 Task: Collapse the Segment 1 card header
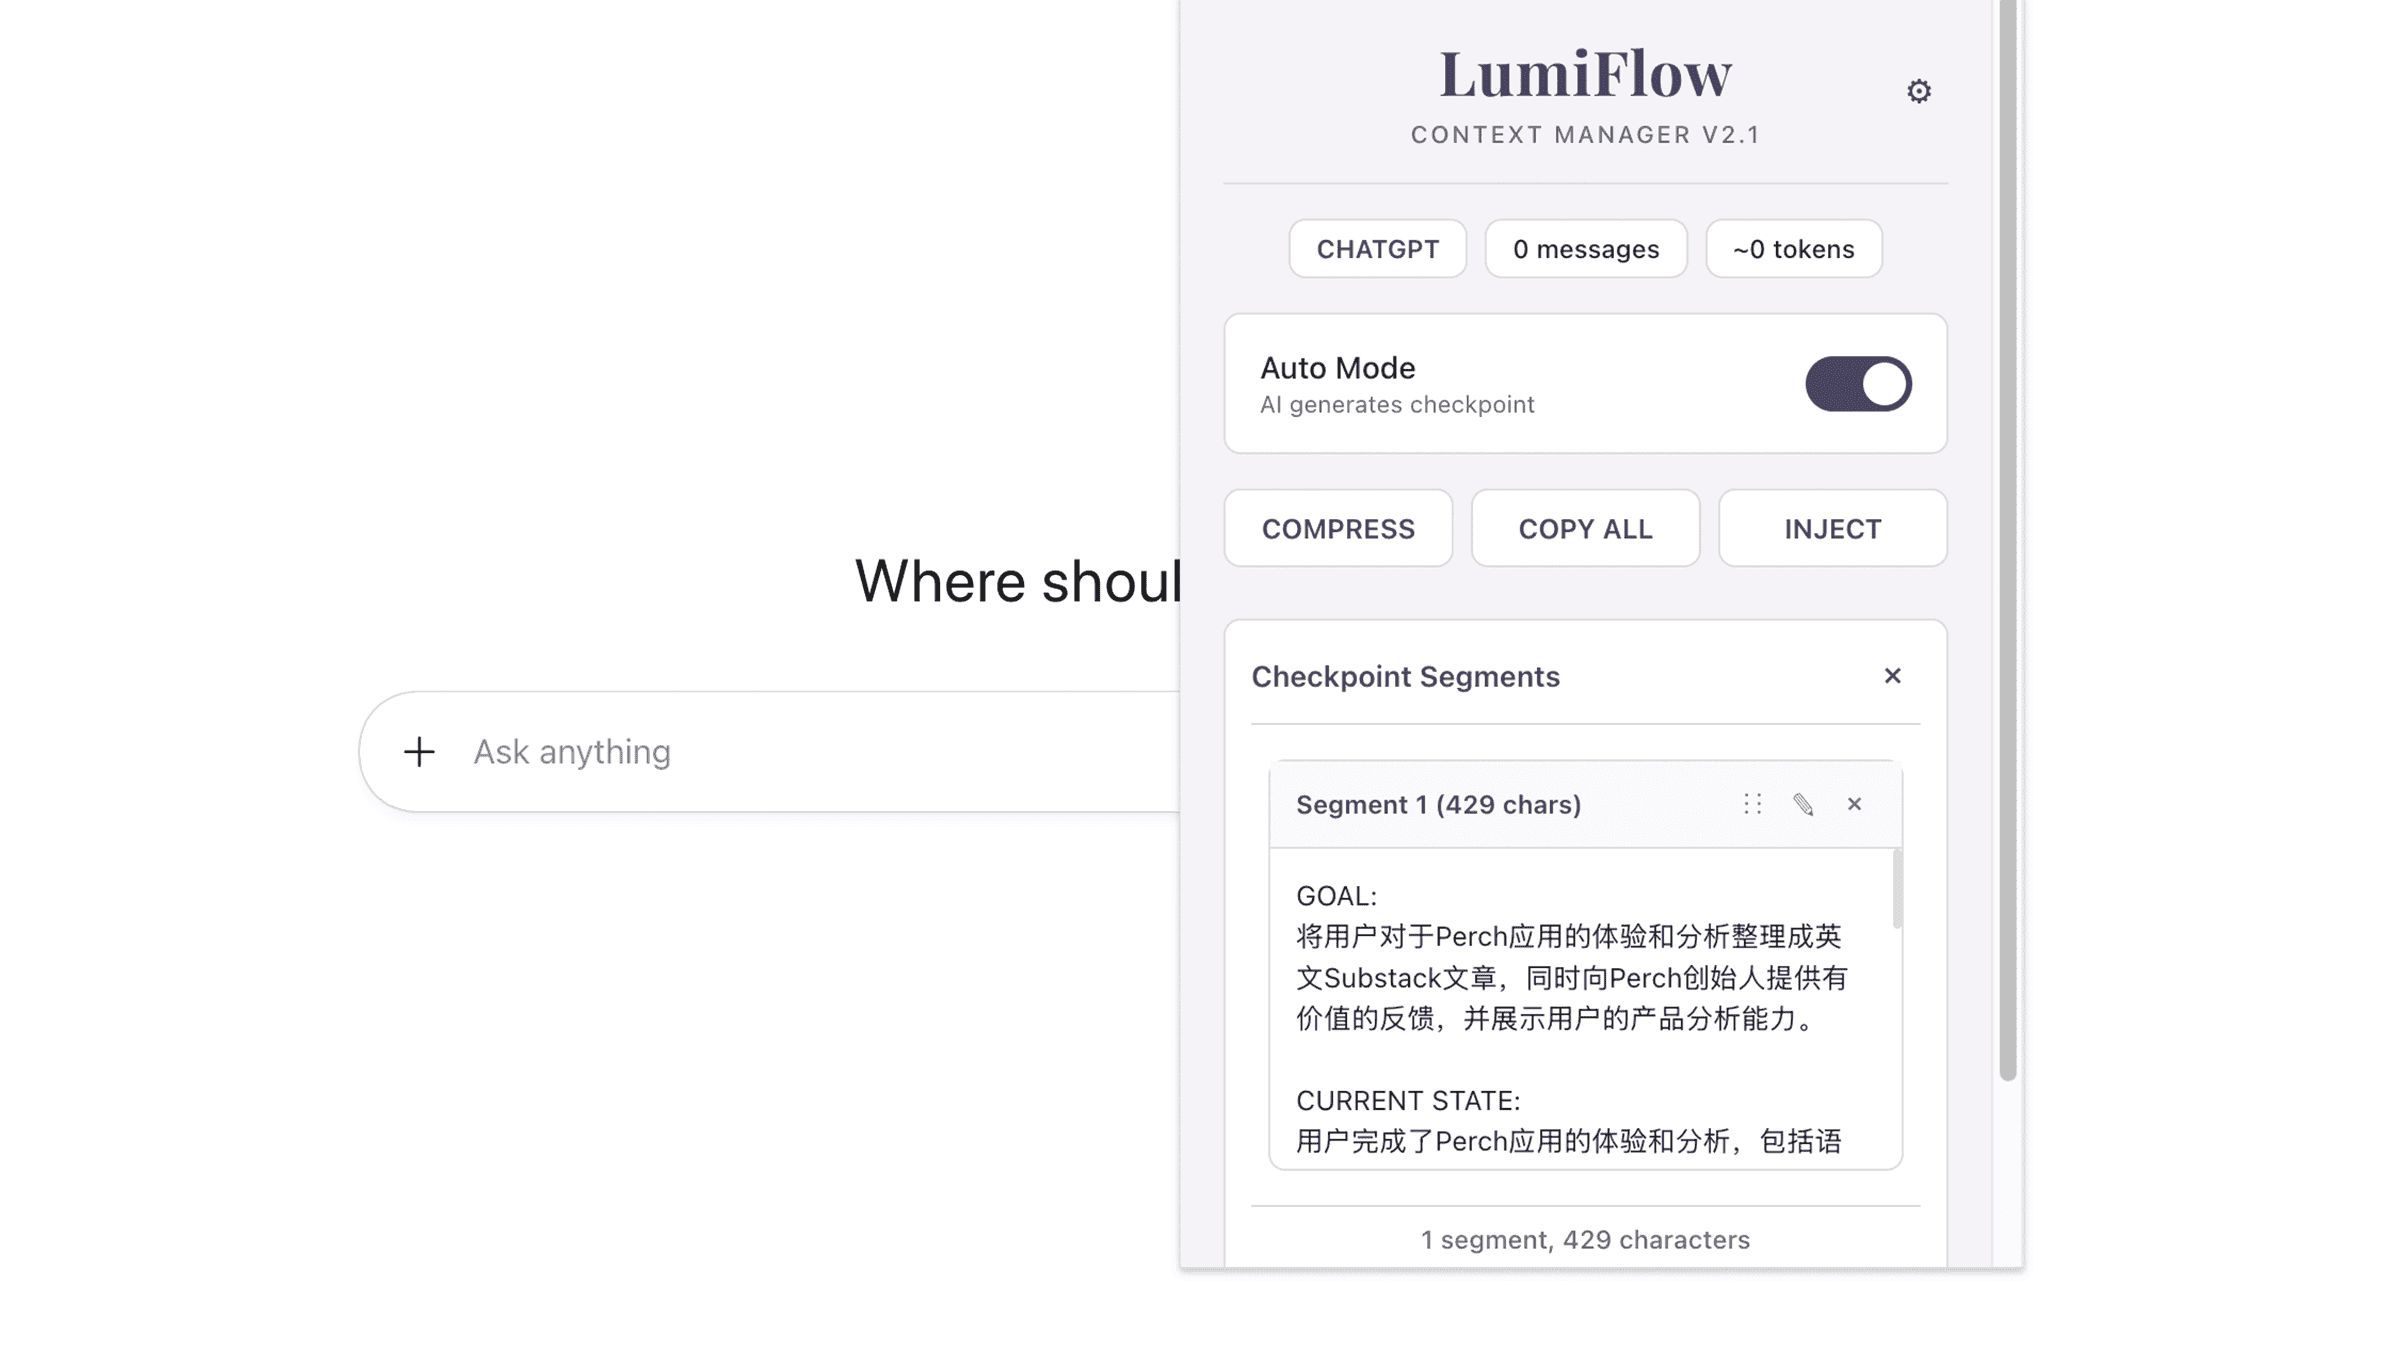tap(1439, 803)
